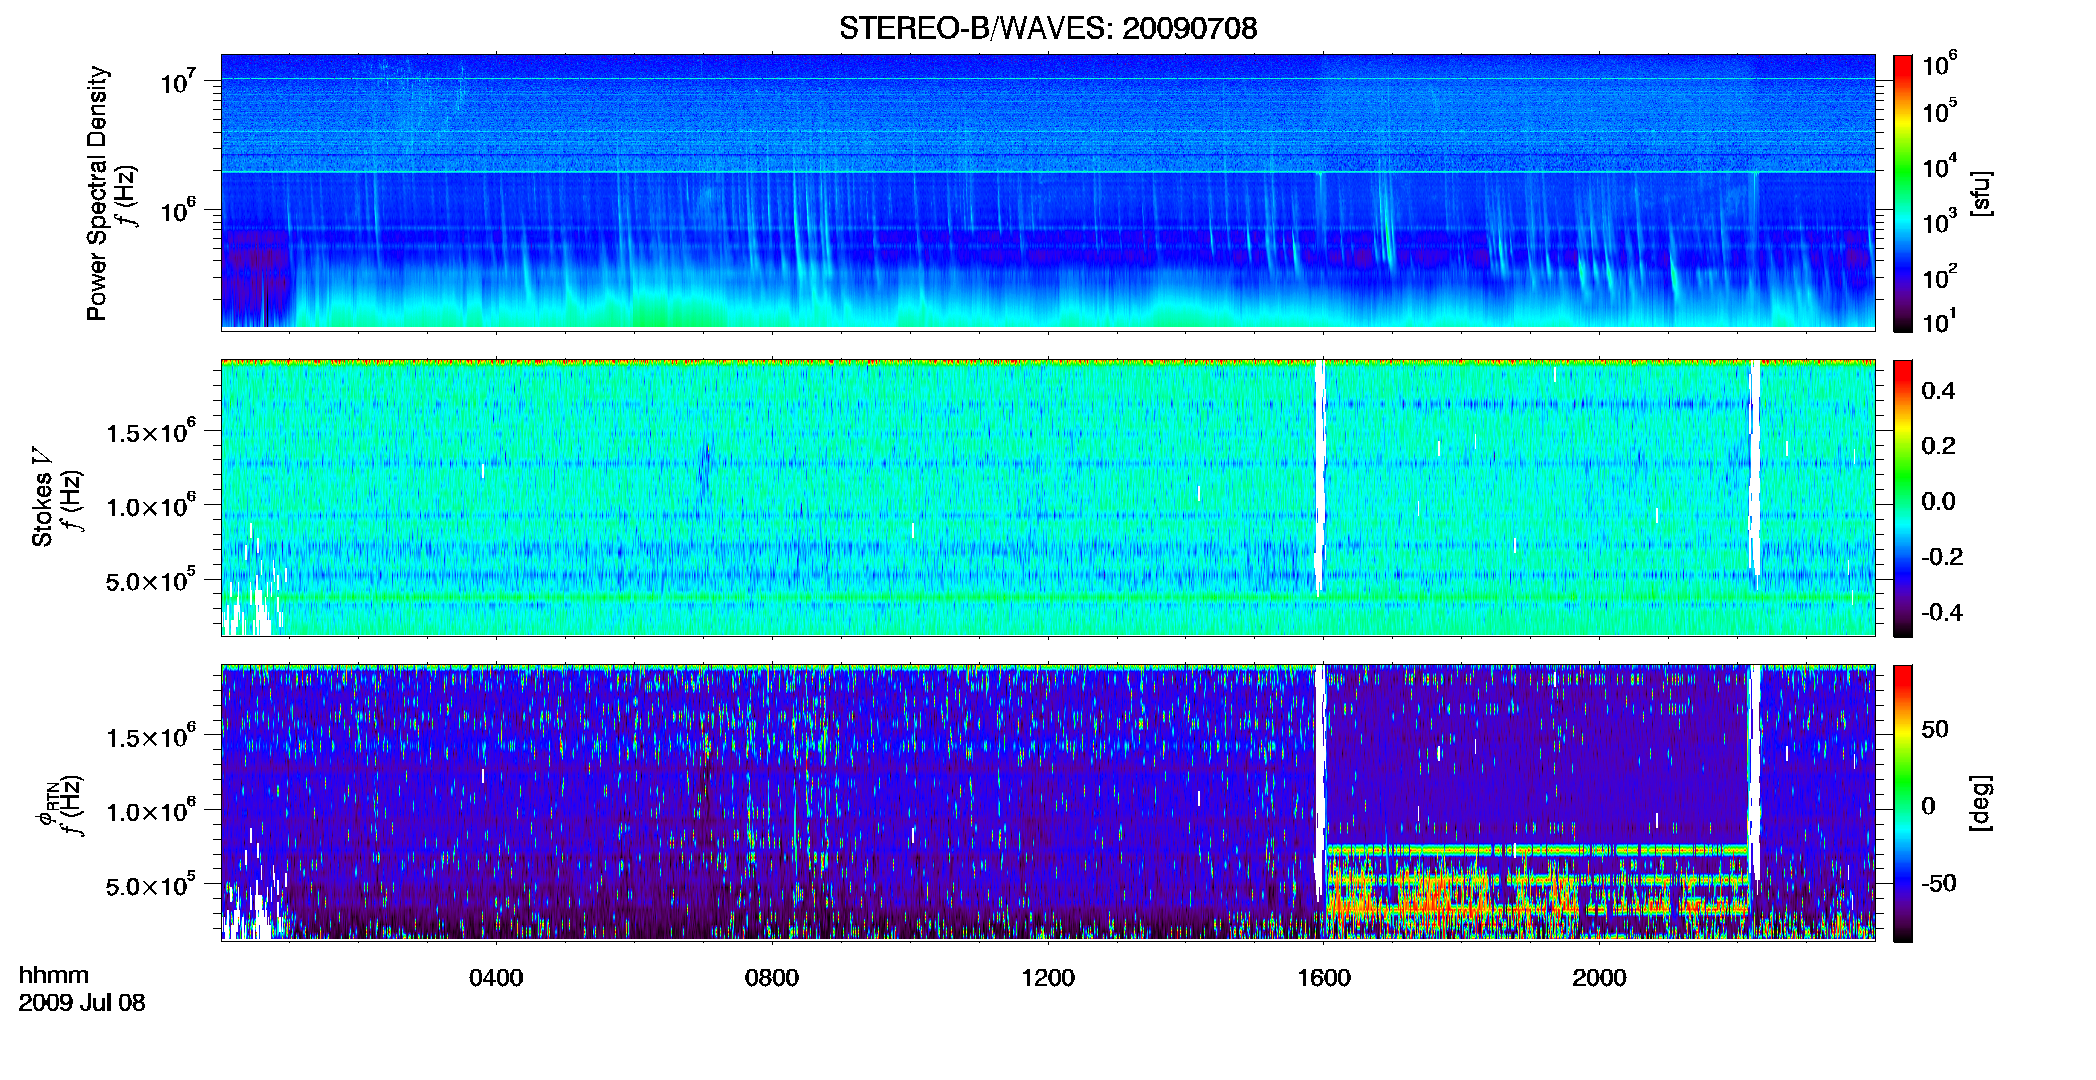
Task: Click the 1600 time tick label
Action: pos(1324,977)
